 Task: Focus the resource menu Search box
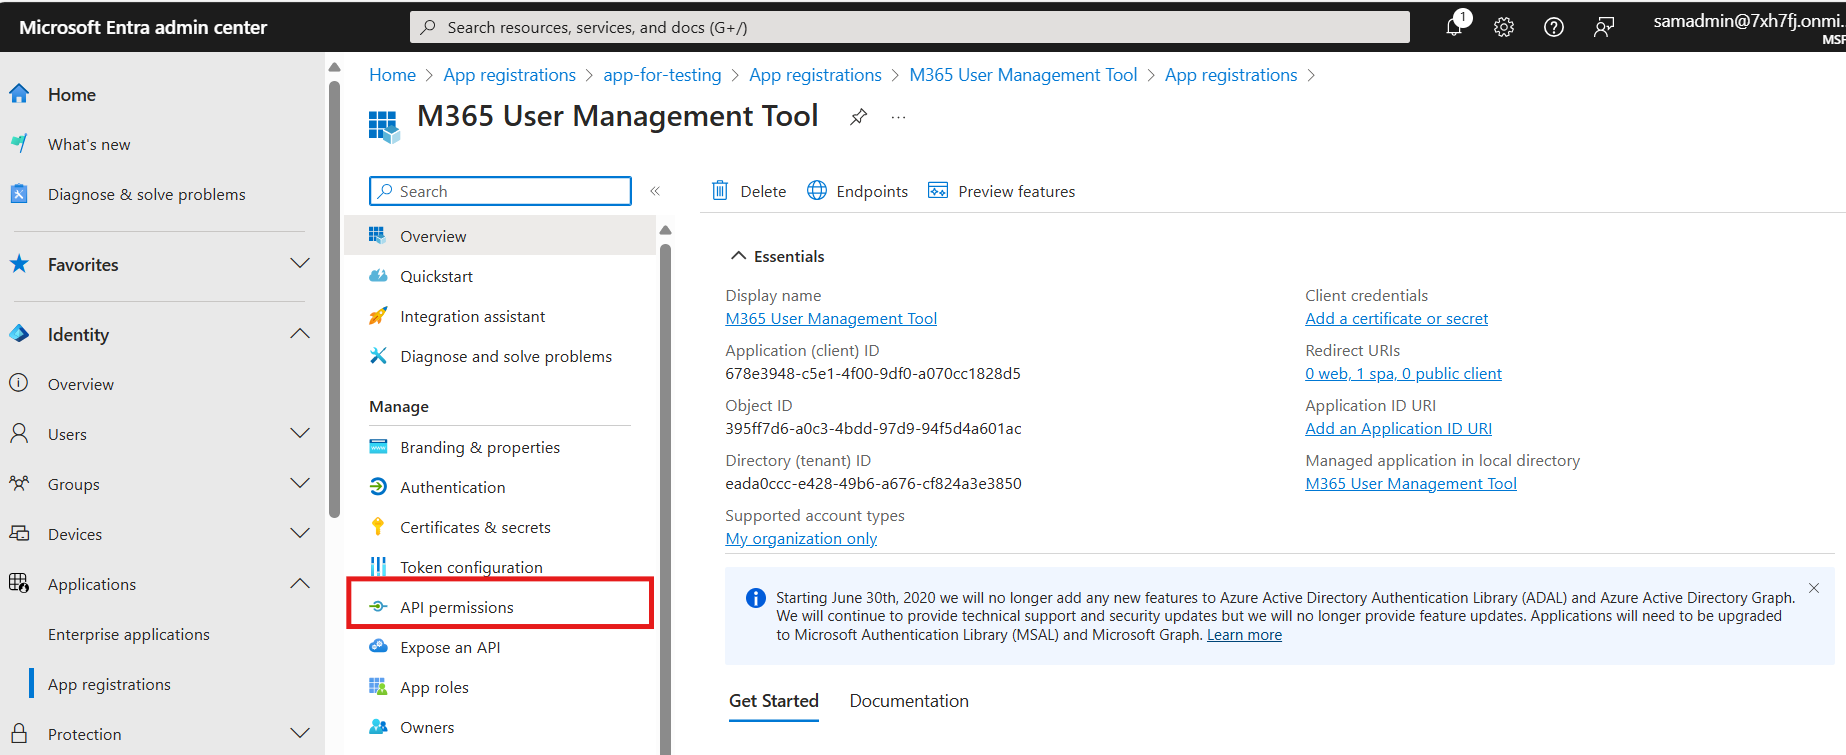(x=500, y=191)
